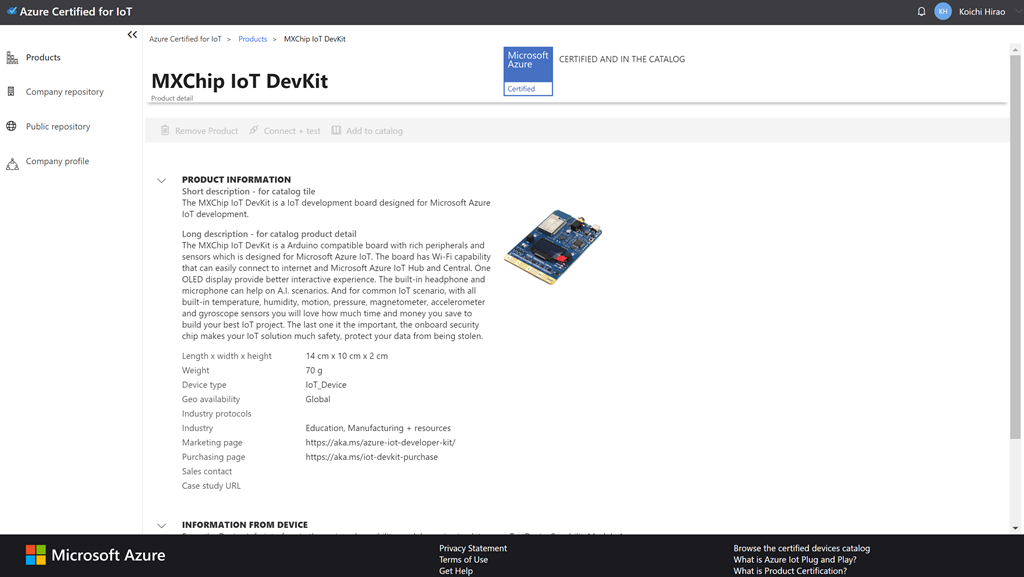Click the CERTIFIED AND IN THE CATALOG status
Image resolution: width=1024 pixels, height=577 pixels.
click(622, 59)
